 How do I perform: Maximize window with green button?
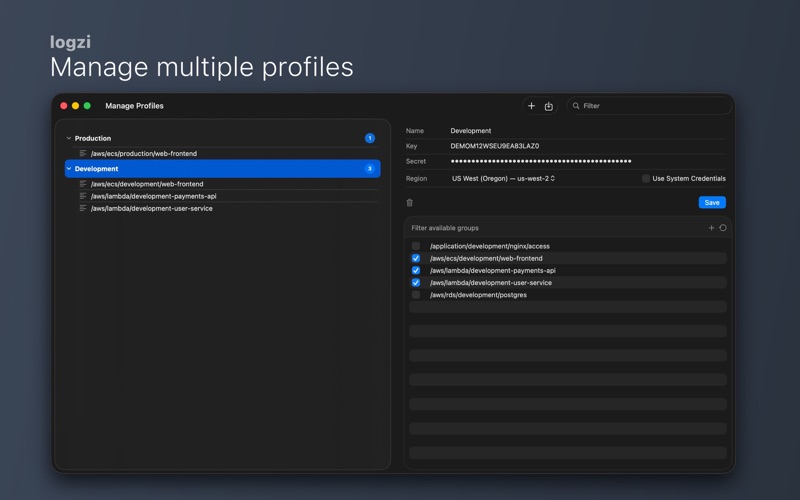pos(87,106)
